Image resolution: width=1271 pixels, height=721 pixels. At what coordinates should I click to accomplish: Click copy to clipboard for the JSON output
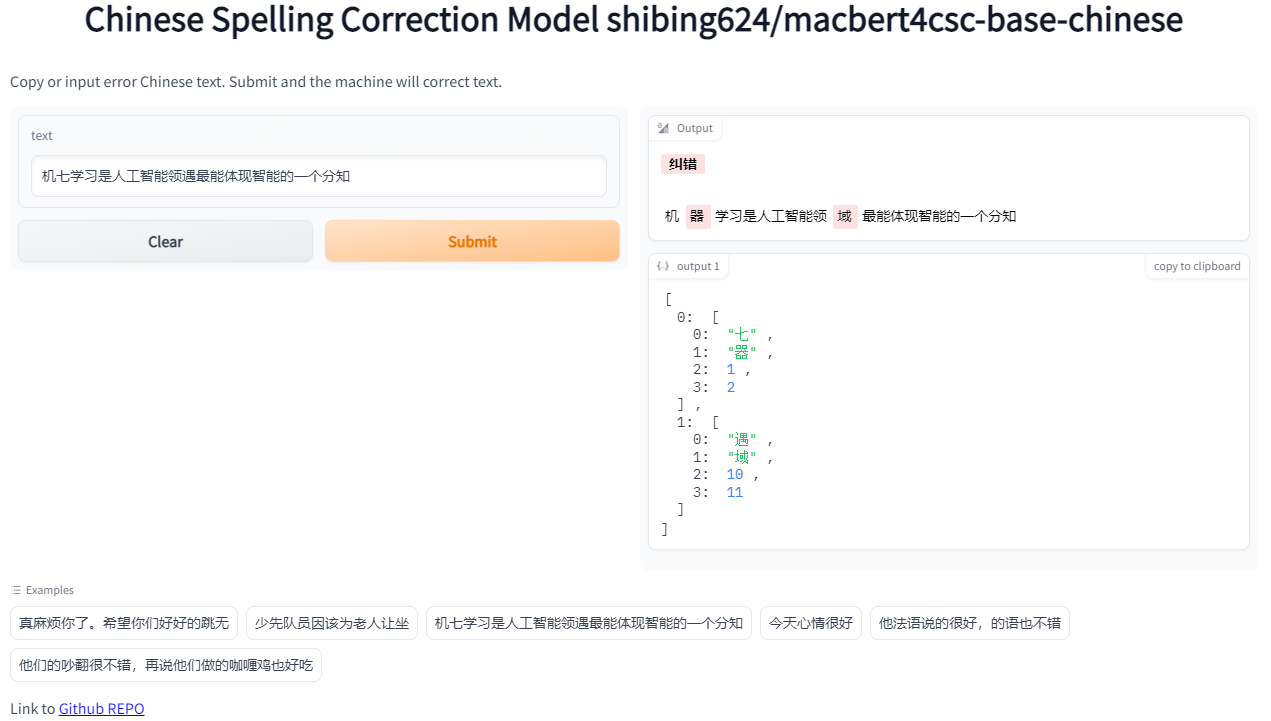pyautogui.click(x=1196, y=266)
